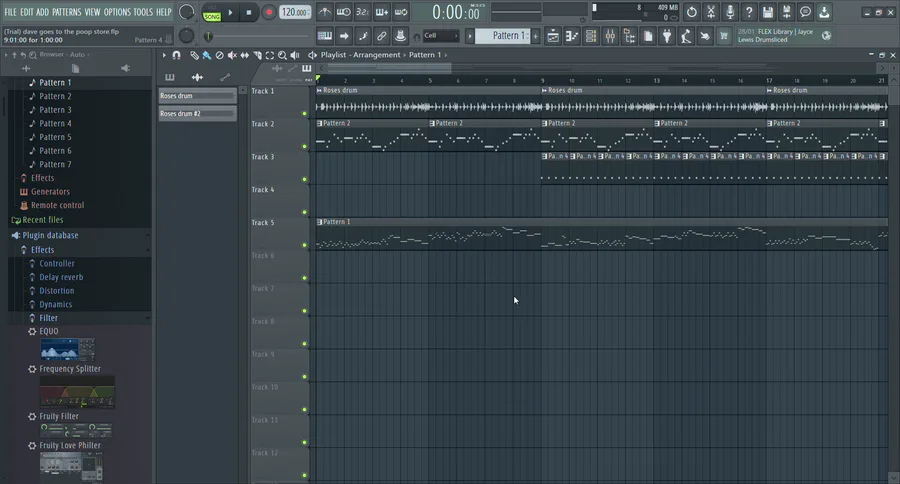Stop playback with the stop button
This screenshot has width=900, height=484.
[x=249, y=12]
